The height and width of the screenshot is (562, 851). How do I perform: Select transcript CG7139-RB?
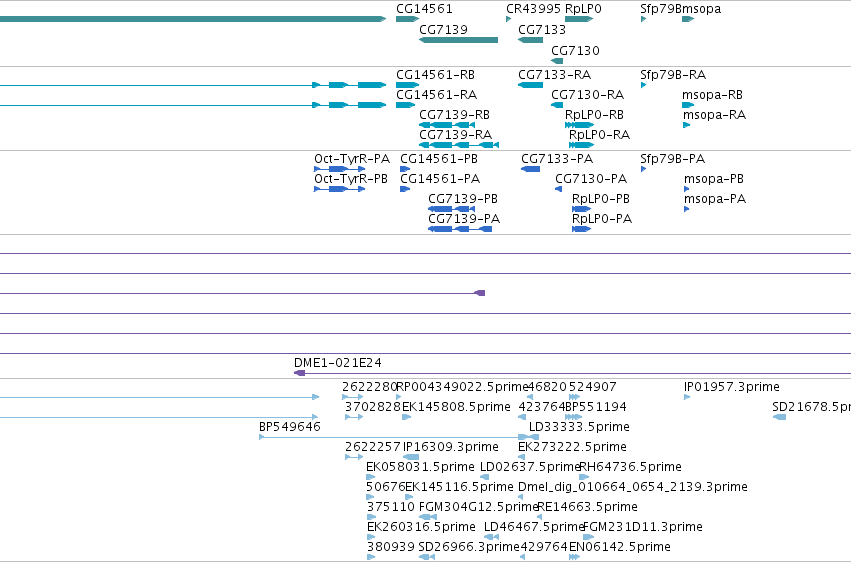[x=455, y=115]
